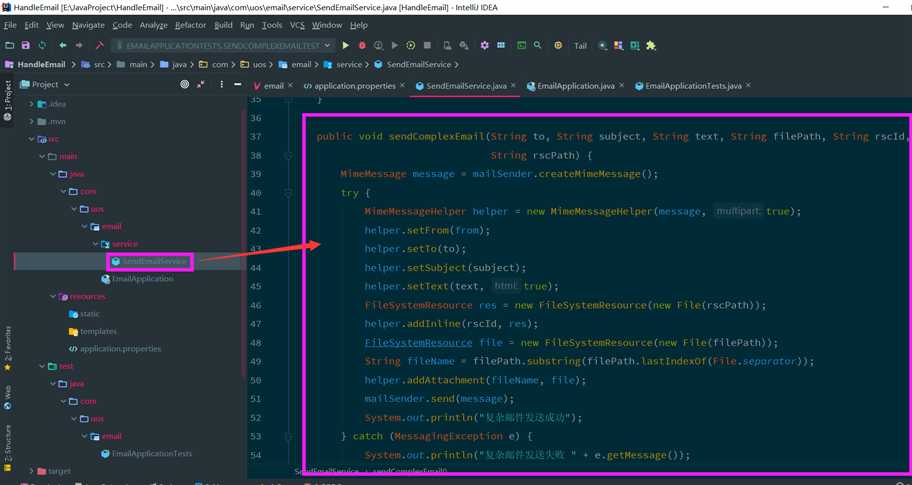Viewport: 912px width, 485px height.
Task: Click the Synchronize refresh toolbar icon
Action: click(x=42, y=45)
